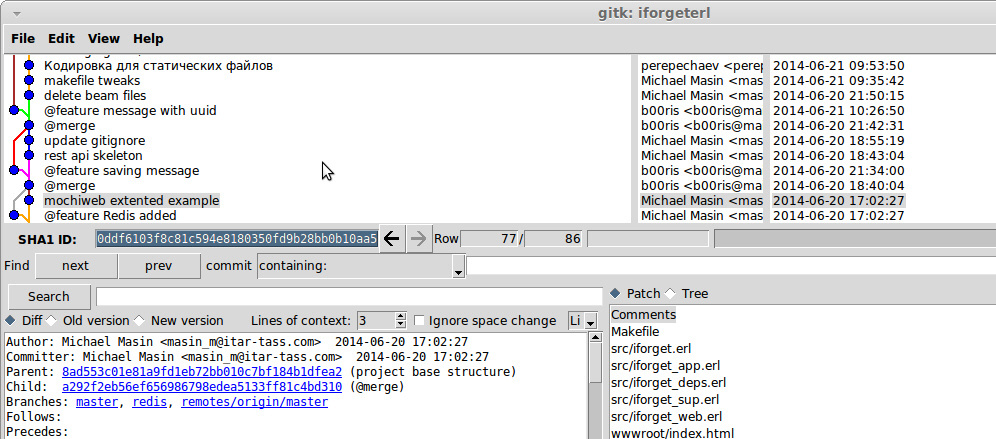Click commit dot for '@feature saving message'
Viewport: 996px width, 439px height.
pyautogui.click(x=13, y=170)
